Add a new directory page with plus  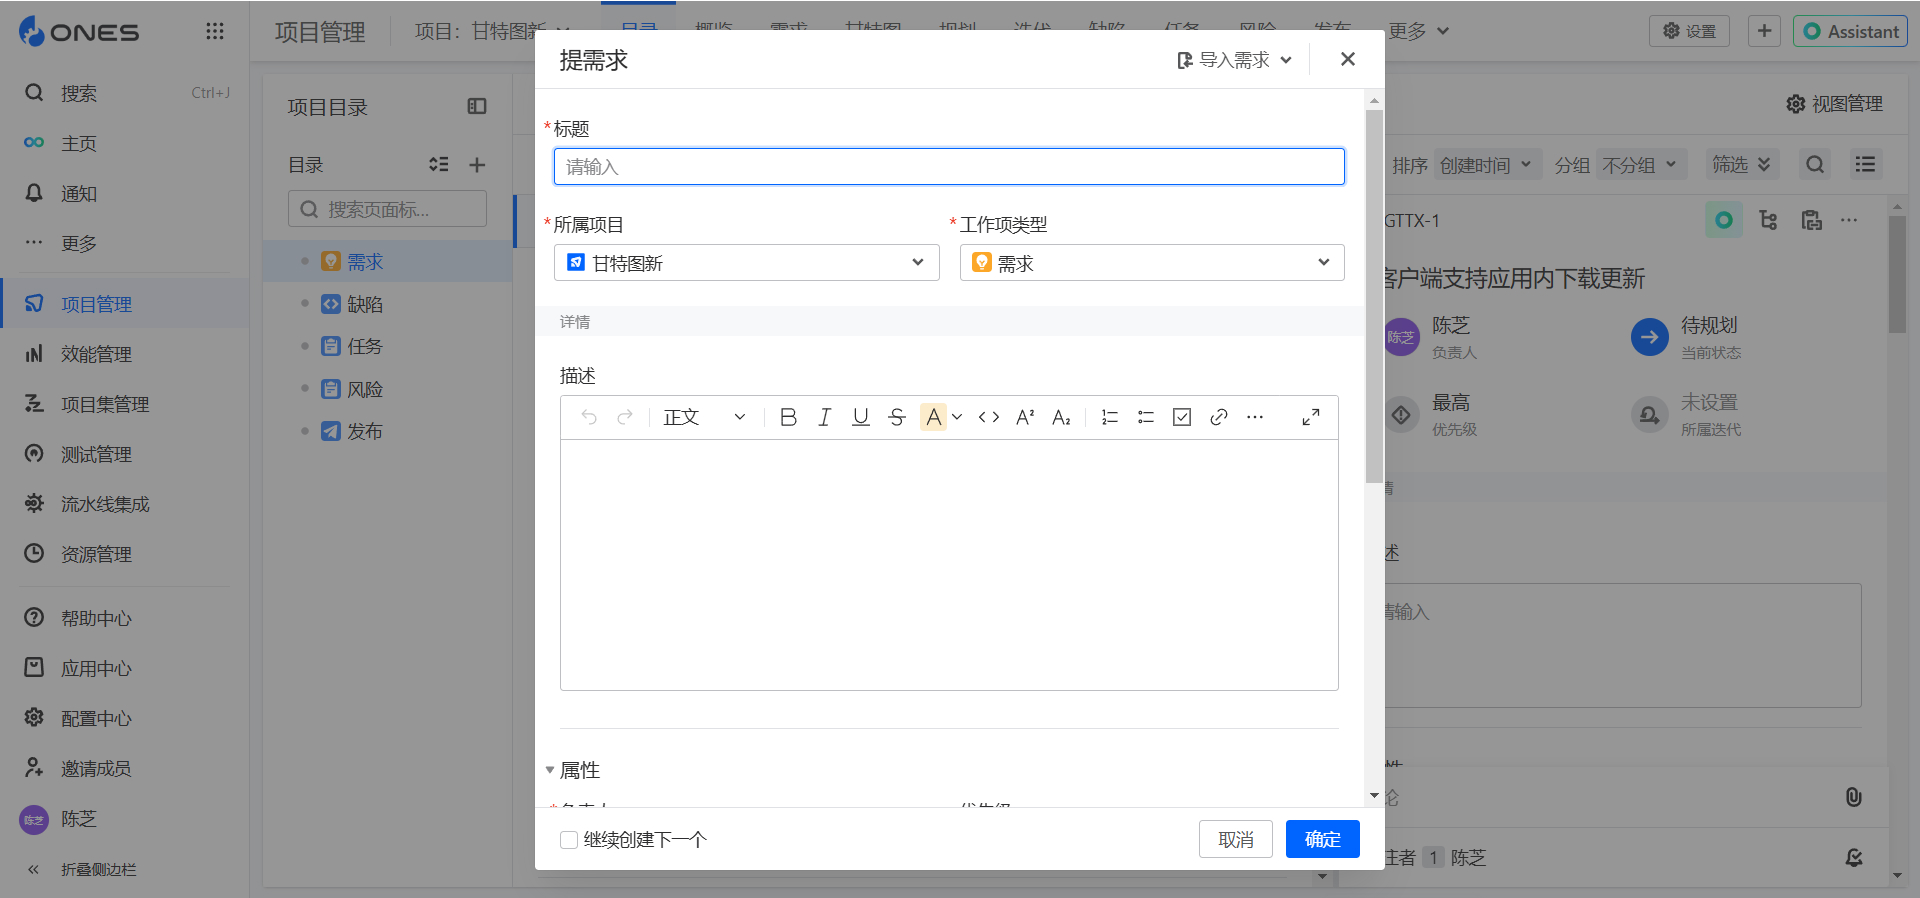coord(477,165)
